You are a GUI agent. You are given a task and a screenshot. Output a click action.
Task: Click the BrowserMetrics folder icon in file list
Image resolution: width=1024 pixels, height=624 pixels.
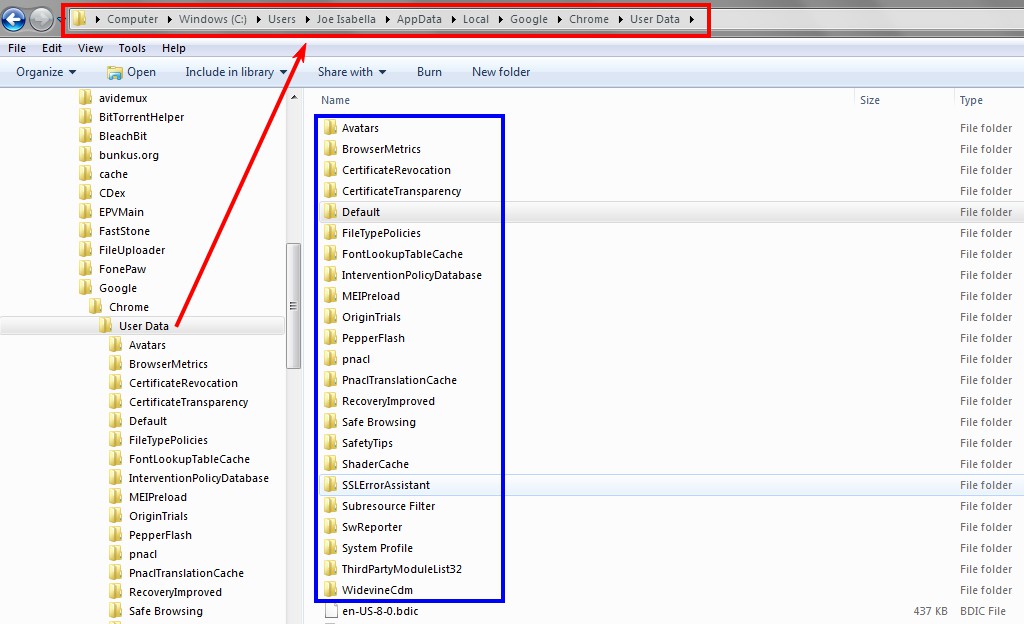coord(330,149)
